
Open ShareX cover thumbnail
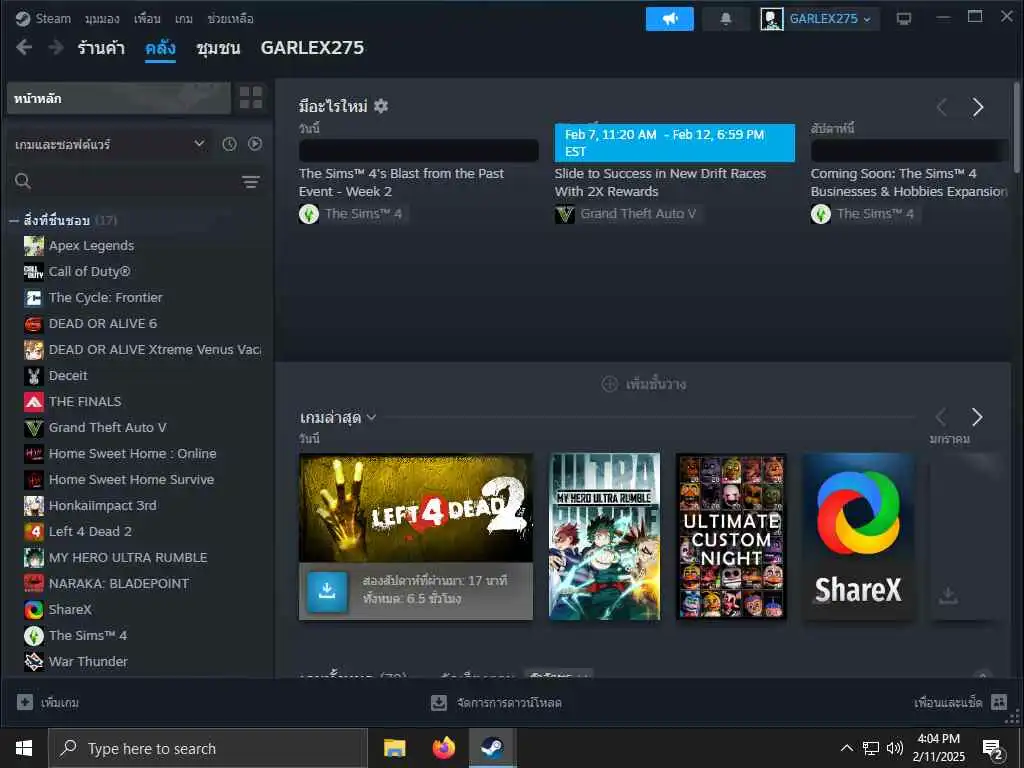[858, 536]
